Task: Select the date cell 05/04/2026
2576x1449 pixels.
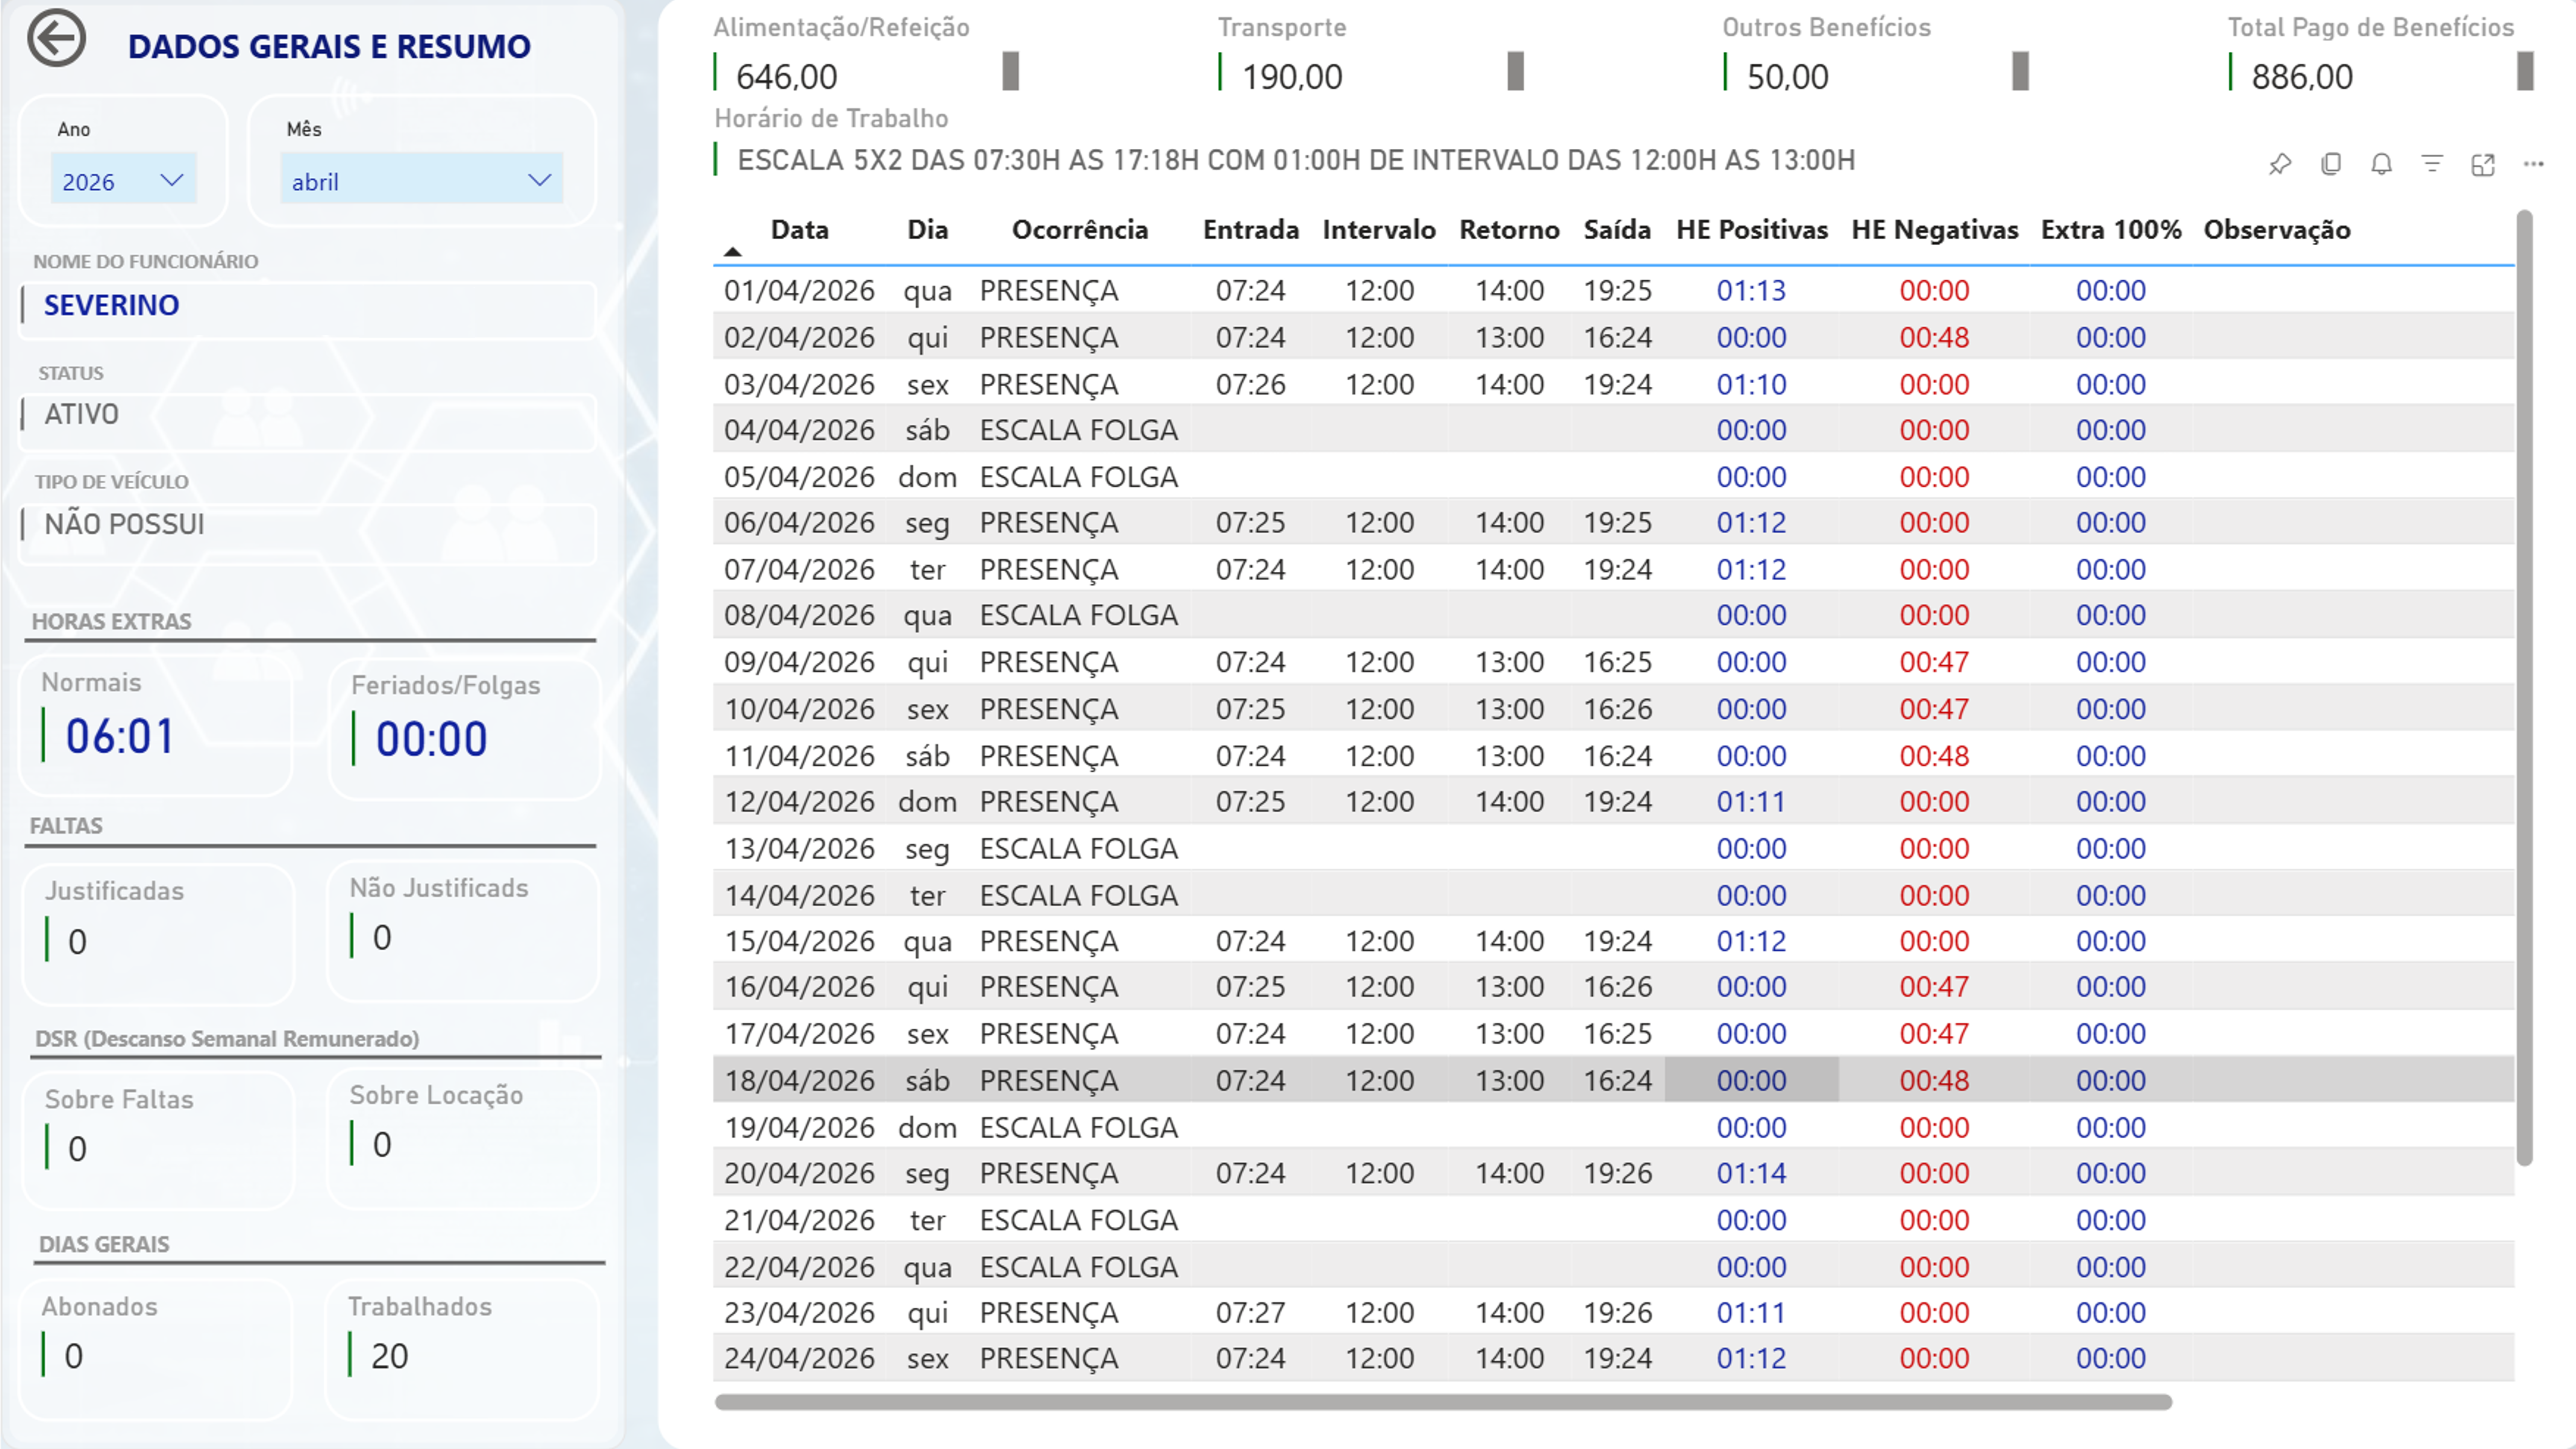Action: (x=799, y=477)
